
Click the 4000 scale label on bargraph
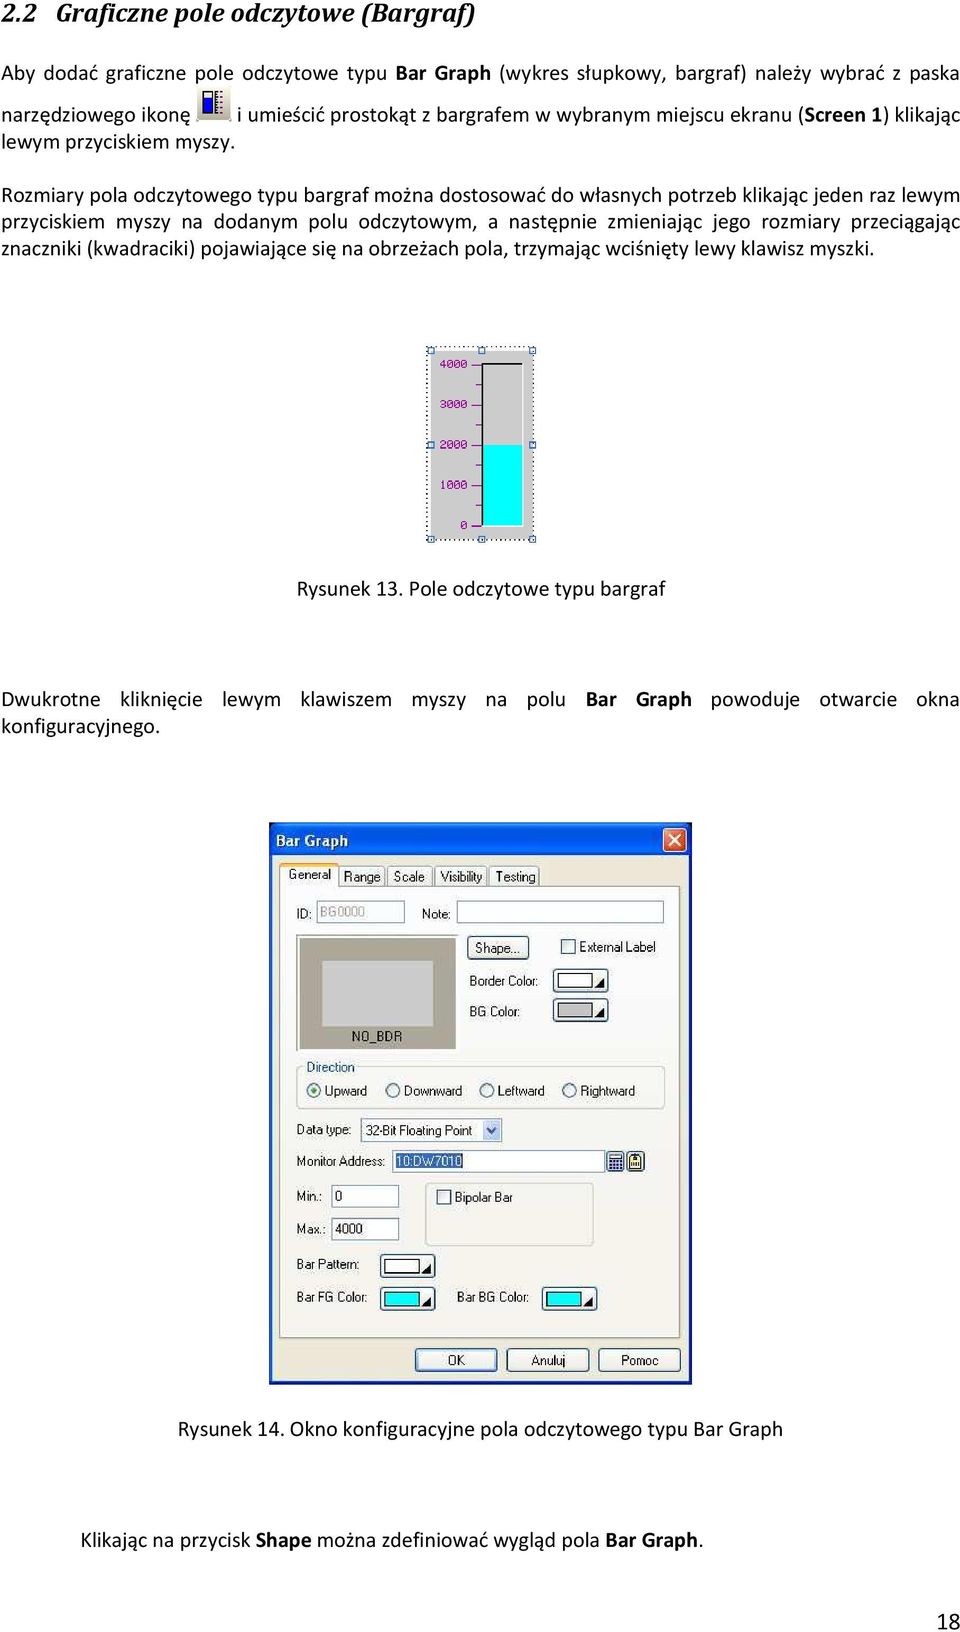click(453, 364)
